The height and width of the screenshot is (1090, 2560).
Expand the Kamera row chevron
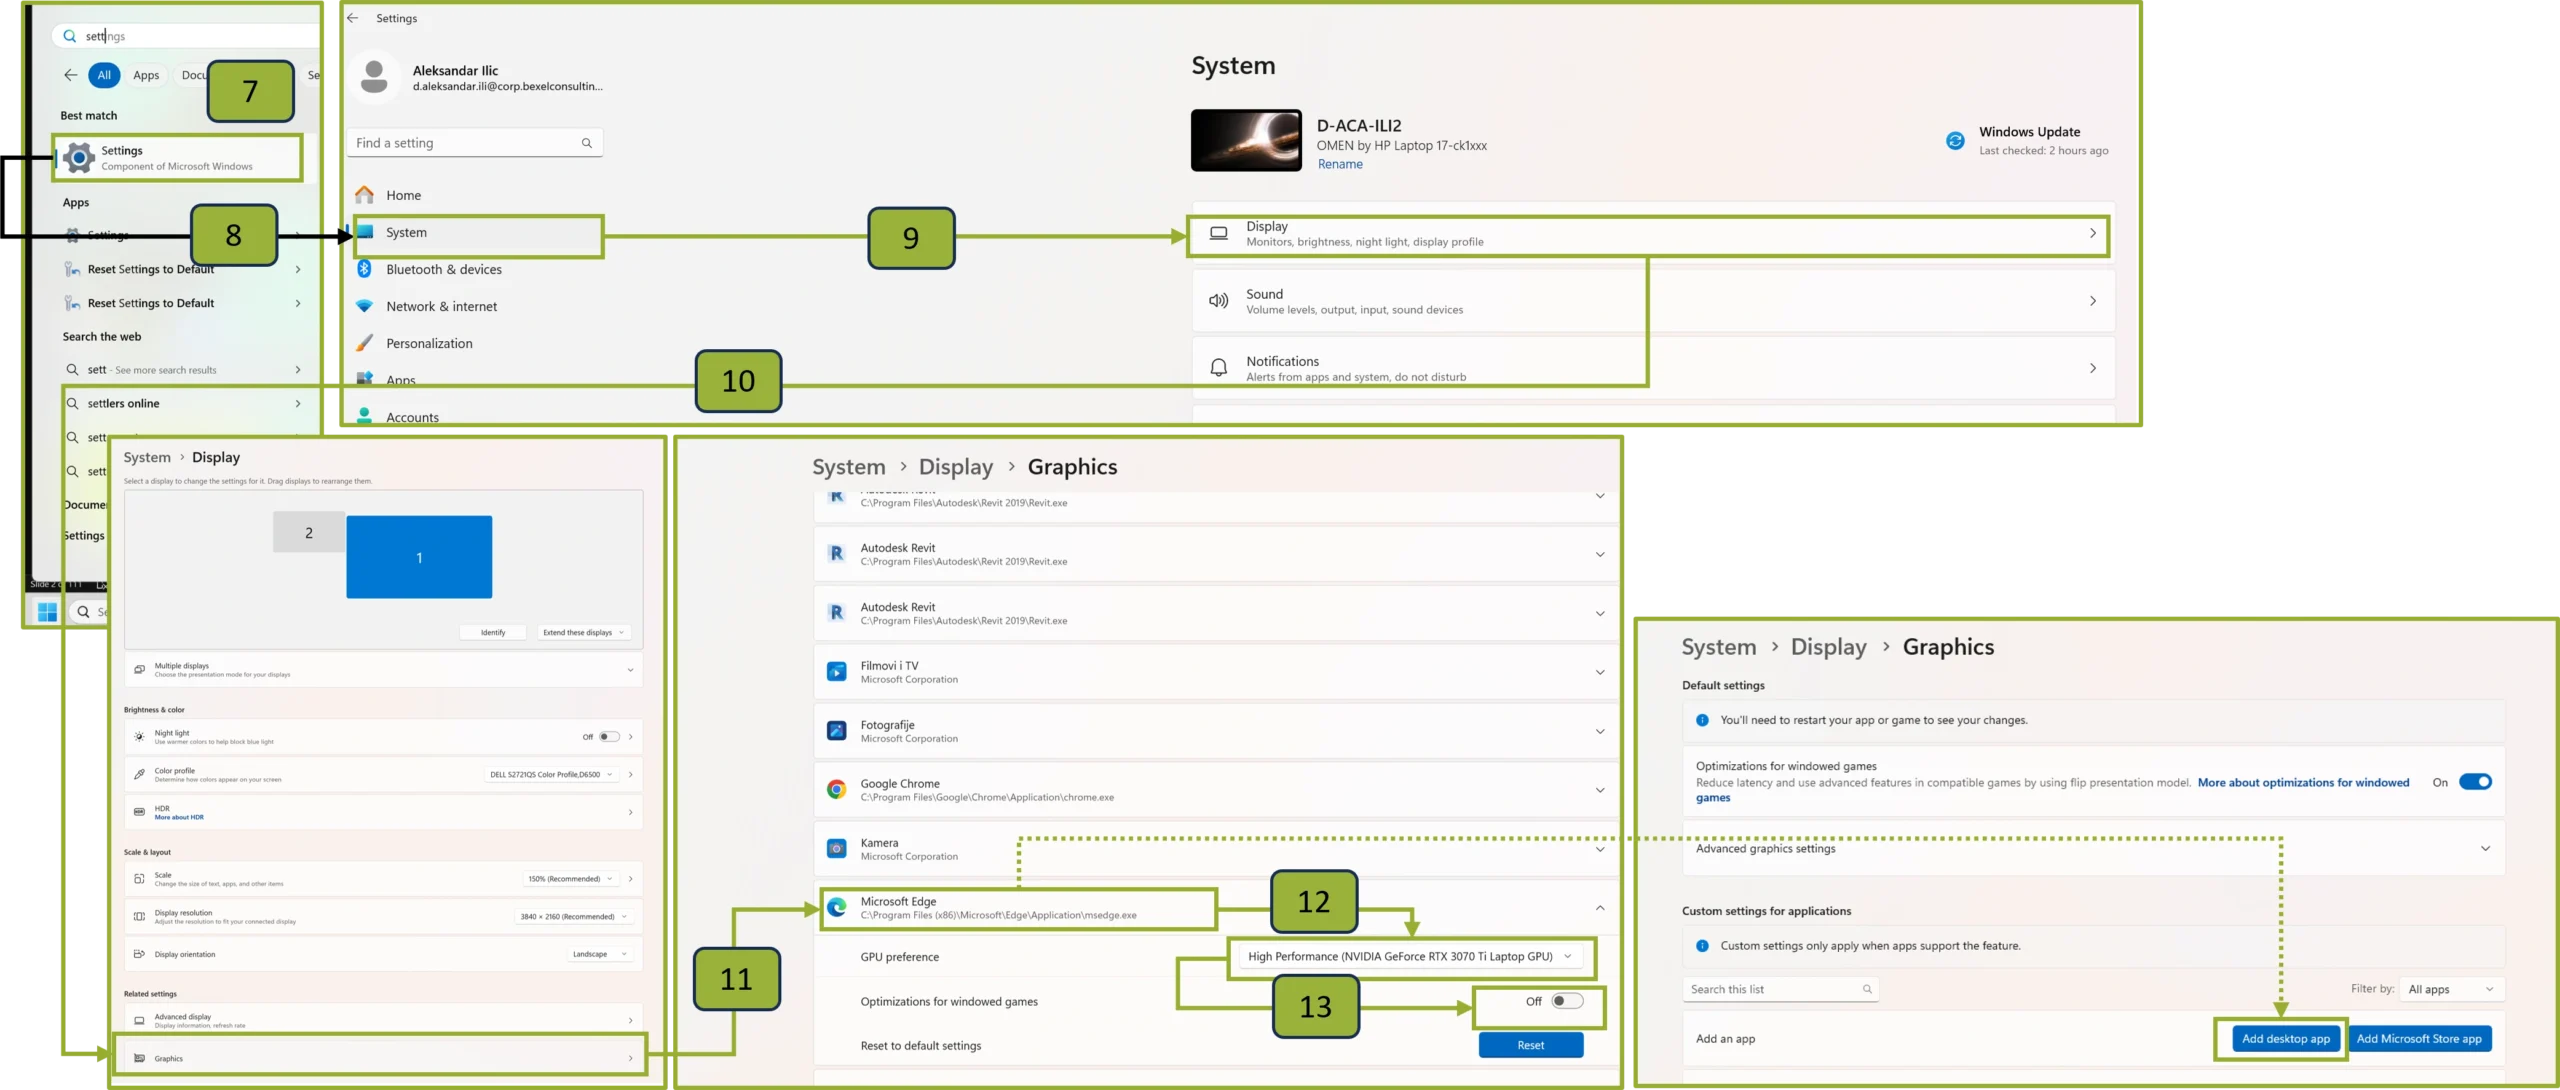click(1600, 849)
